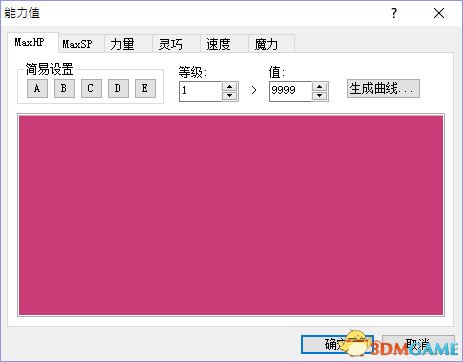Click inside the magenta curve graph area

pos(231,215)
